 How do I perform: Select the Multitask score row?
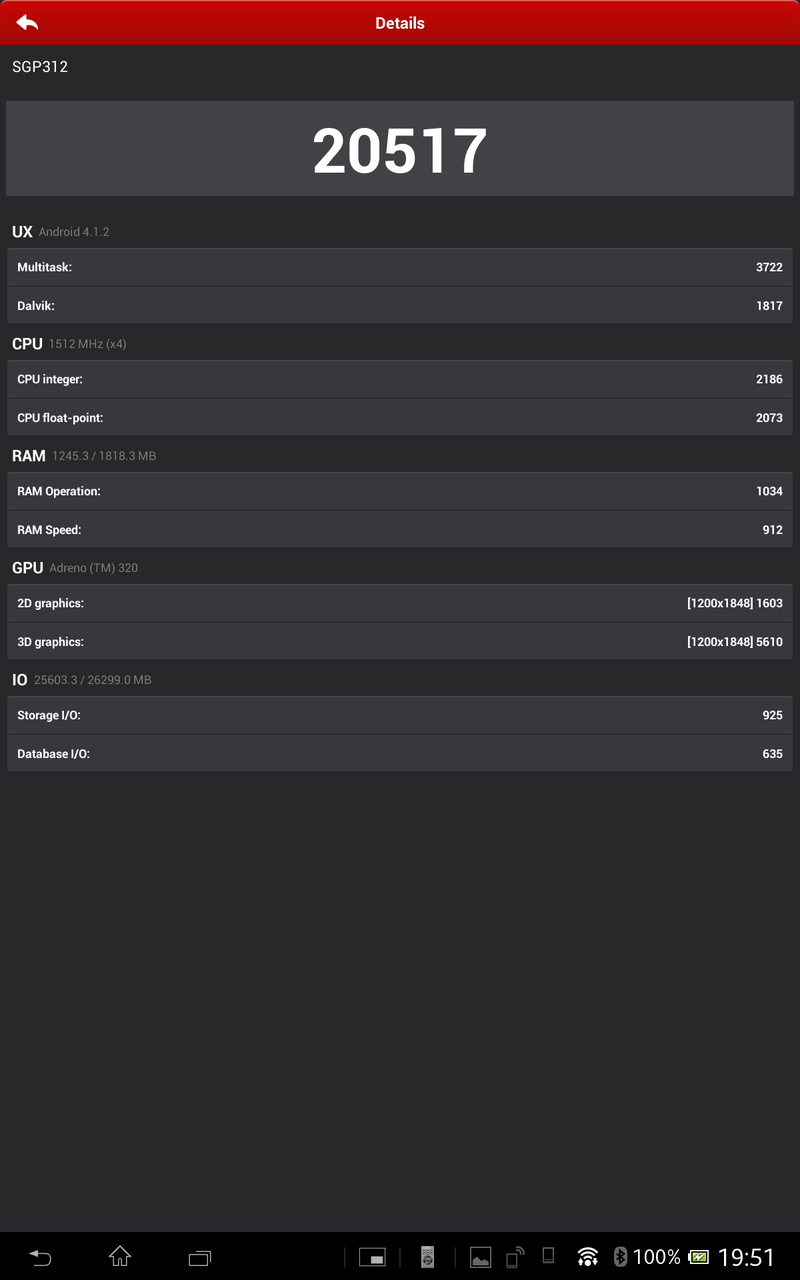[x=400, y=268]
